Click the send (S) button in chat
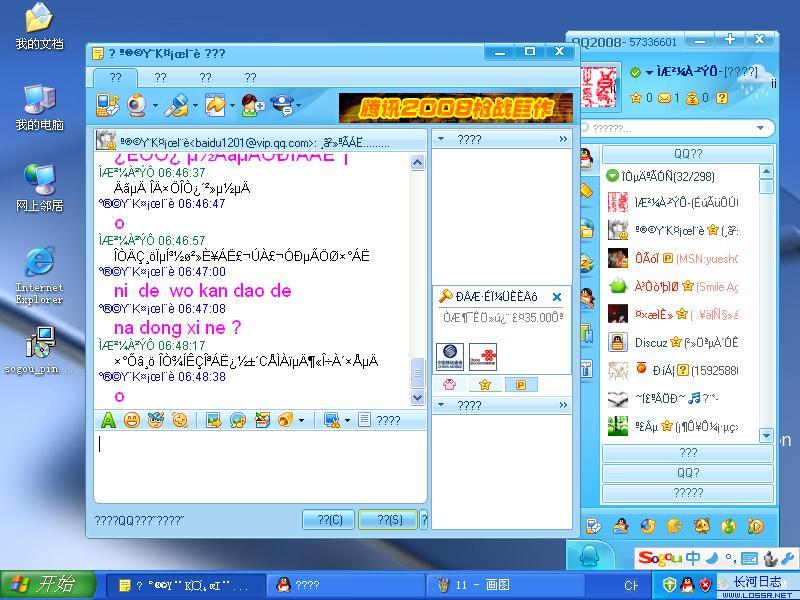The height and width of the screenshot is (600, 800). point(389,519)
